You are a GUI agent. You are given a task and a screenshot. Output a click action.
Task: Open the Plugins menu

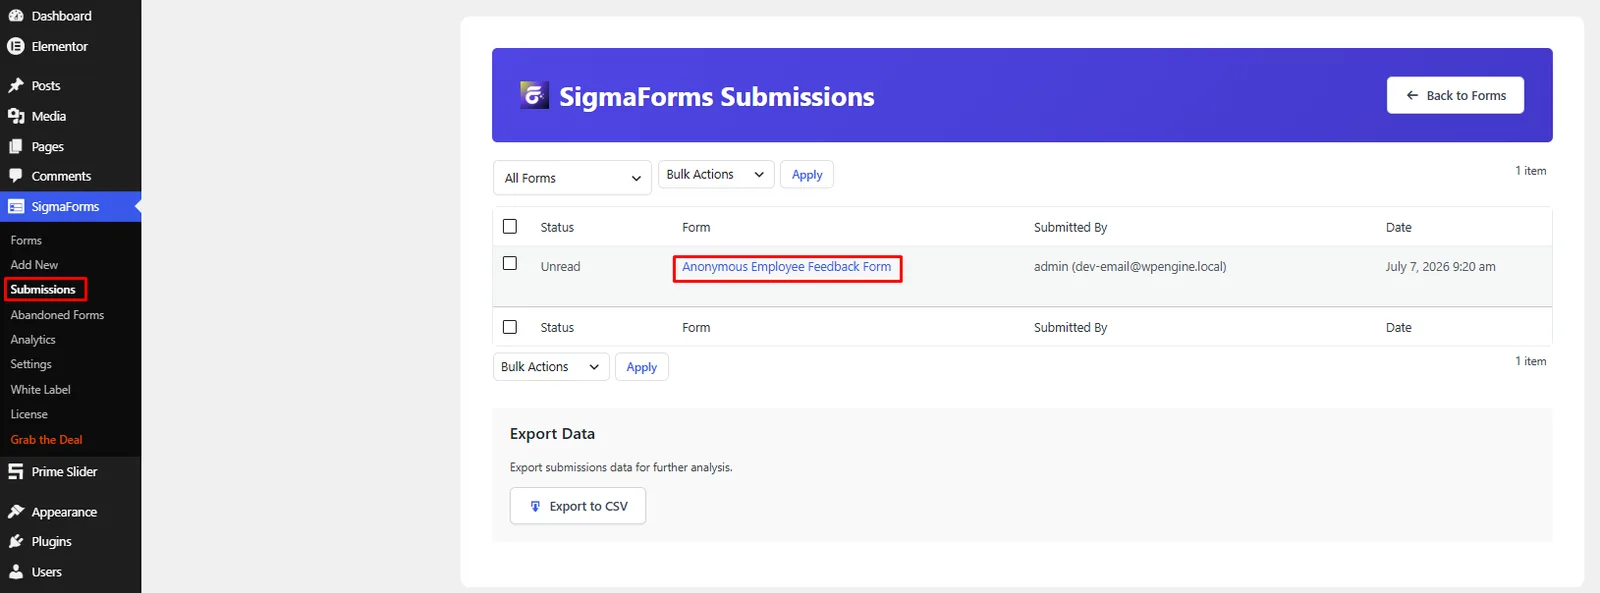pos(51,542)
